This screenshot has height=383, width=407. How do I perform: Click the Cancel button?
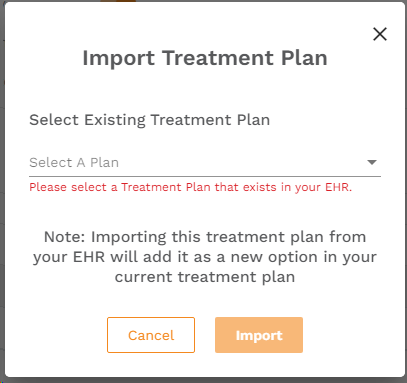click(x=151, y=335)
